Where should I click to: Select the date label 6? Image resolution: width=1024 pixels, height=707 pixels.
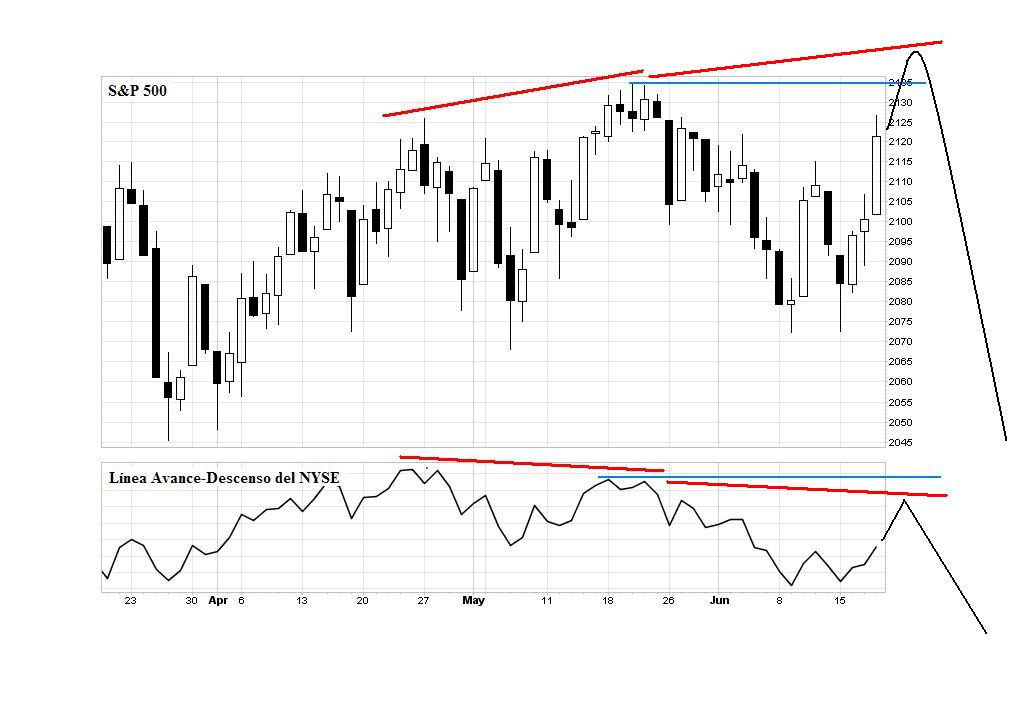[242, 601]
